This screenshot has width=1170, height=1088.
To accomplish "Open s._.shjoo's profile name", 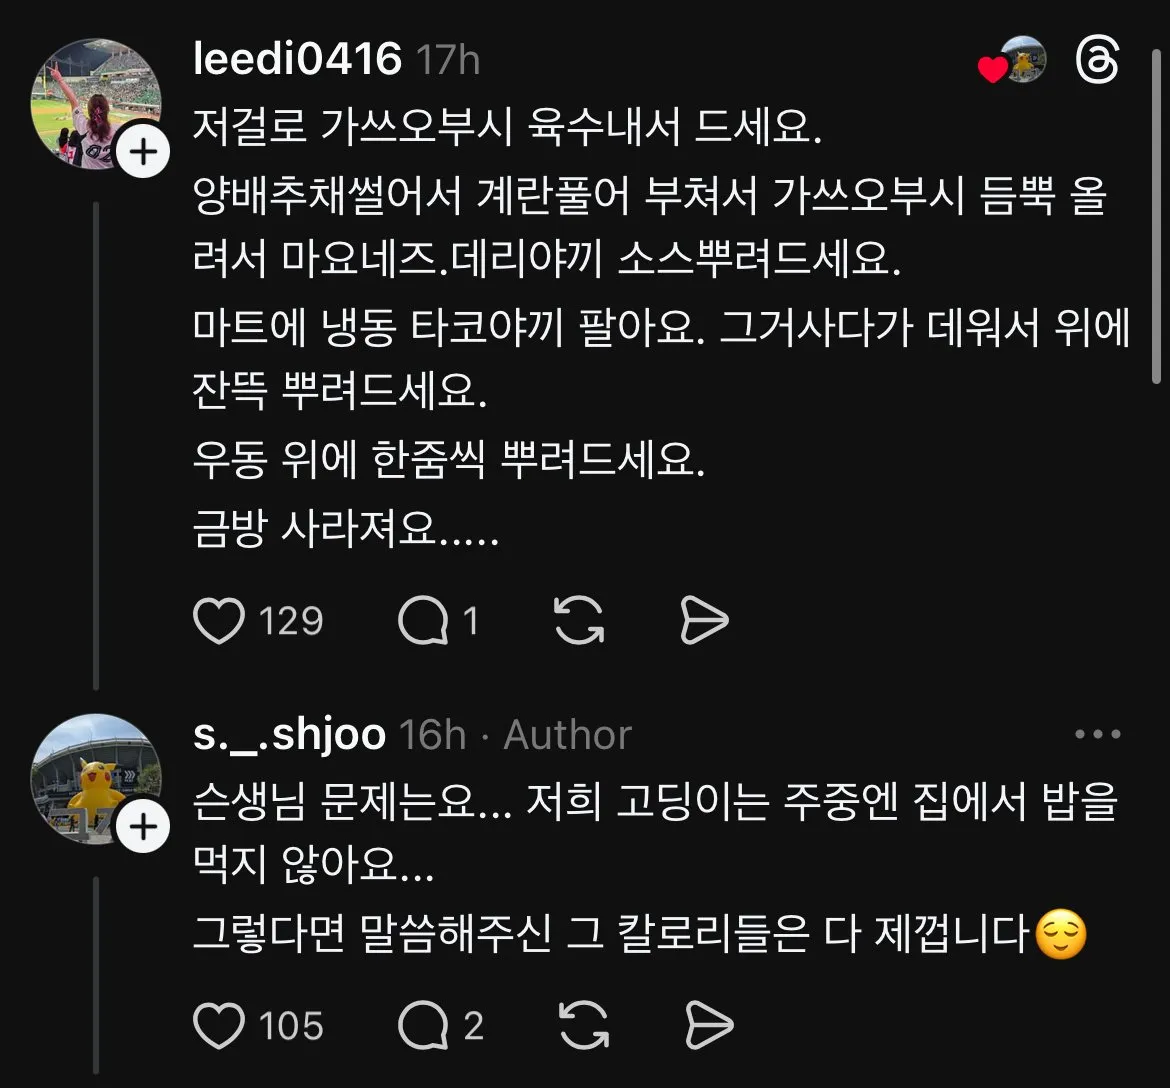I will [287, 733].
